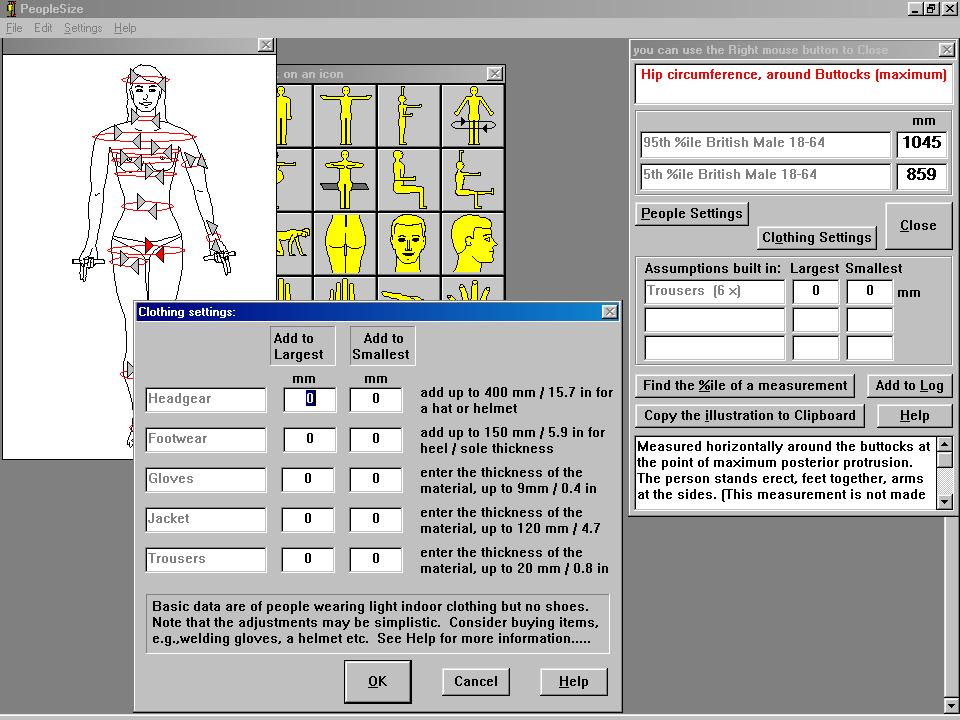Open the Edit menu

point(43,28)
